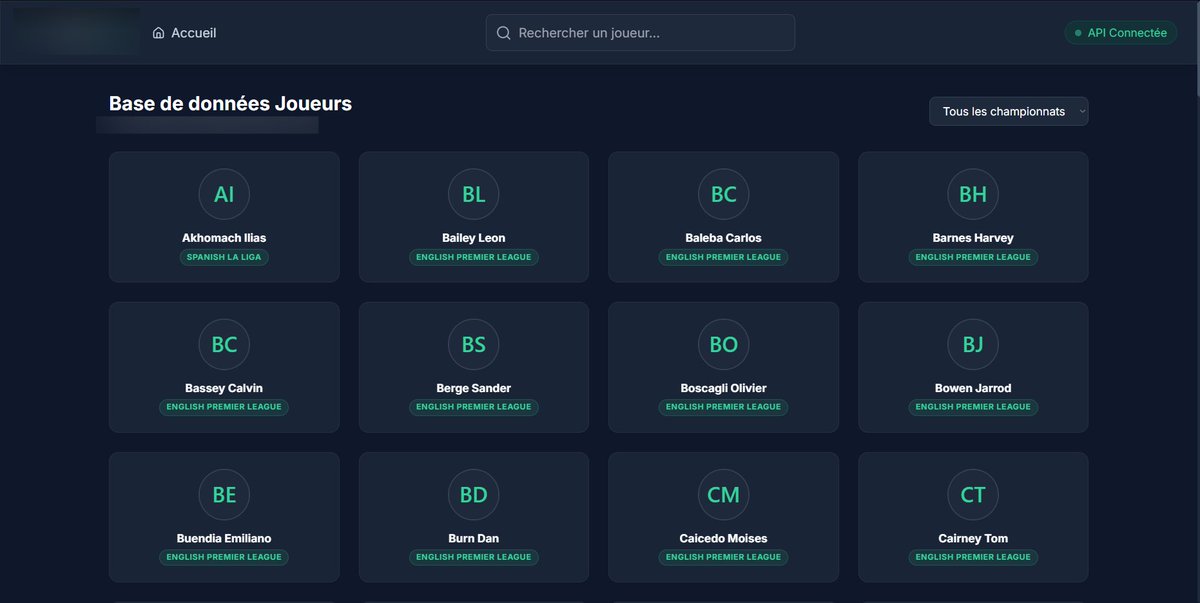This screenshot has height=603, width=1200.
Task: Click the BE avatar of Buendia Emiliano
Action: [x=224, y=494]
